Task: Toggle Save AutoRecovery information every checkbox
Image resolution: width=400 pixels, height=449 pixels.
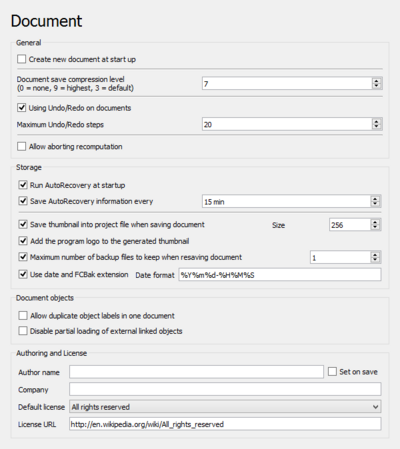Action: pos(23,201)
